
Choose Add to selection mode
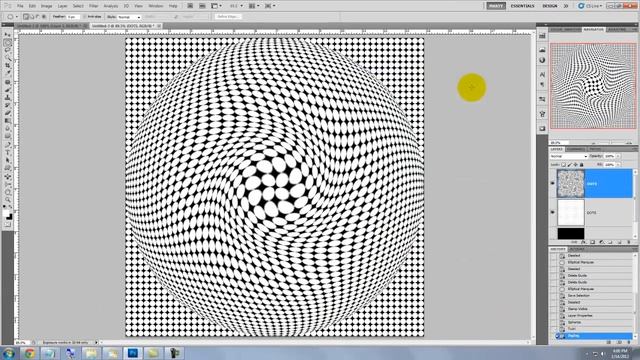[32, 17]
